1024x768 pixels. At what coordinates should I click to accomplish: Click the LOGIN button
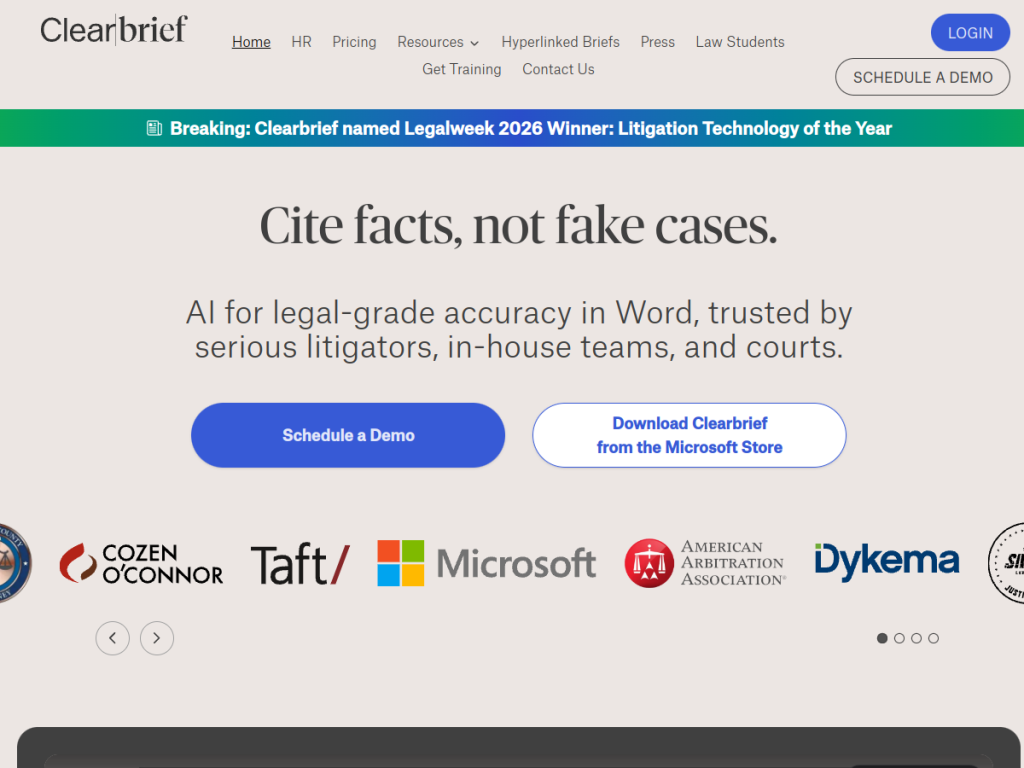pyautogui.click(x=970, y=33)
